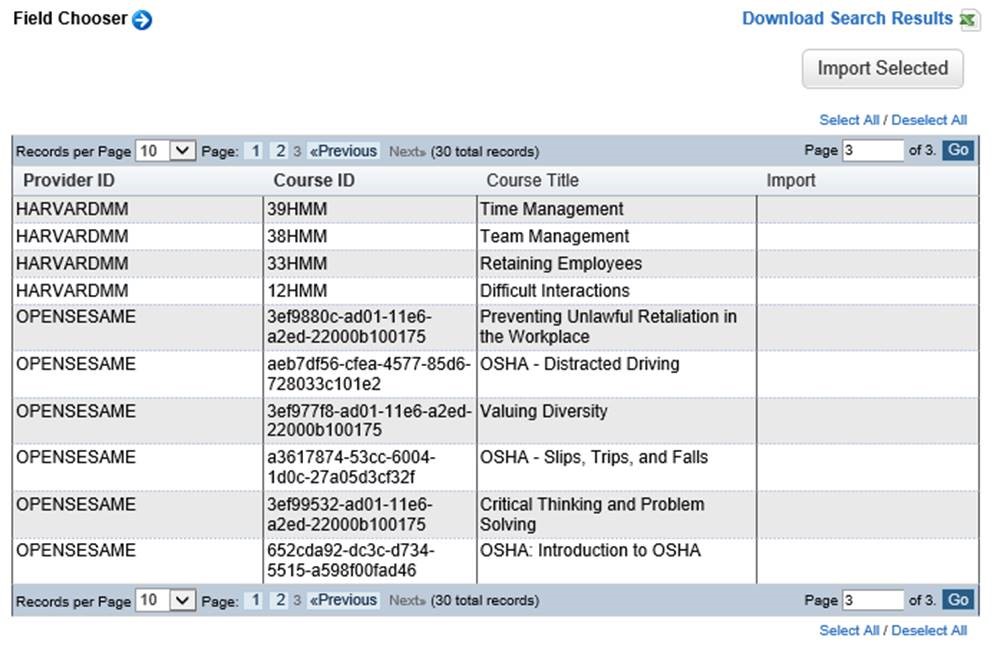Image resolution: width=997 pixels, height=661 pixels.
Task: Click course ID 39HMM
Action: click(x=297, y=209)
